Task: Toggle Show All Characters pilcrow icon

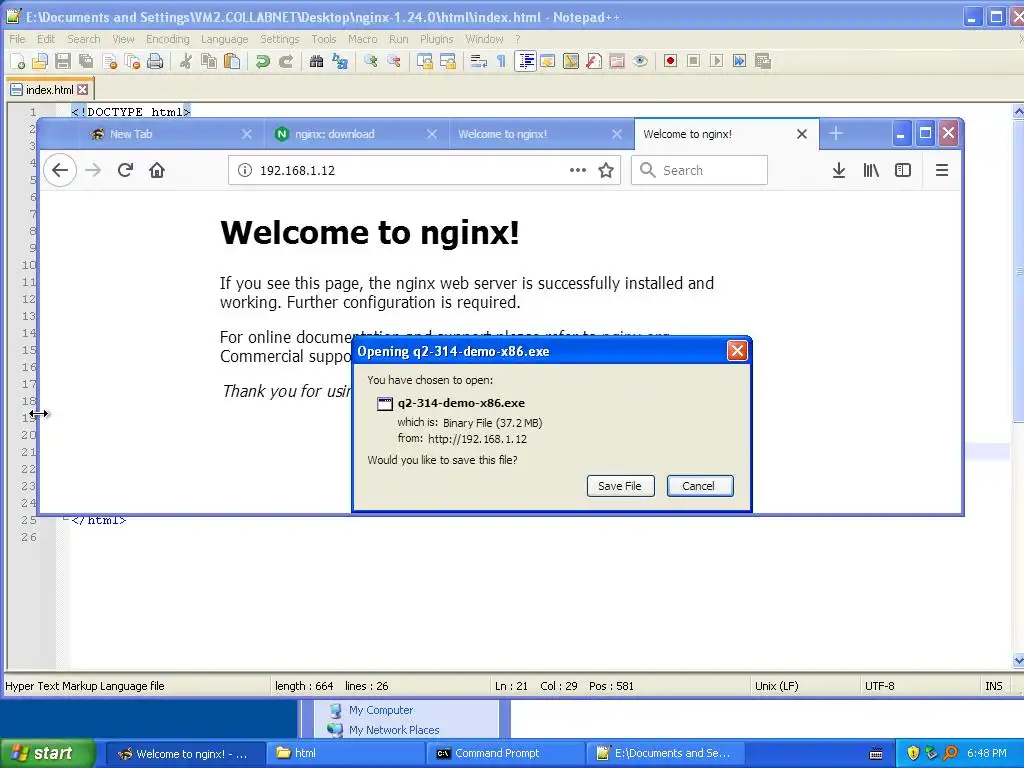Action: 501,61
